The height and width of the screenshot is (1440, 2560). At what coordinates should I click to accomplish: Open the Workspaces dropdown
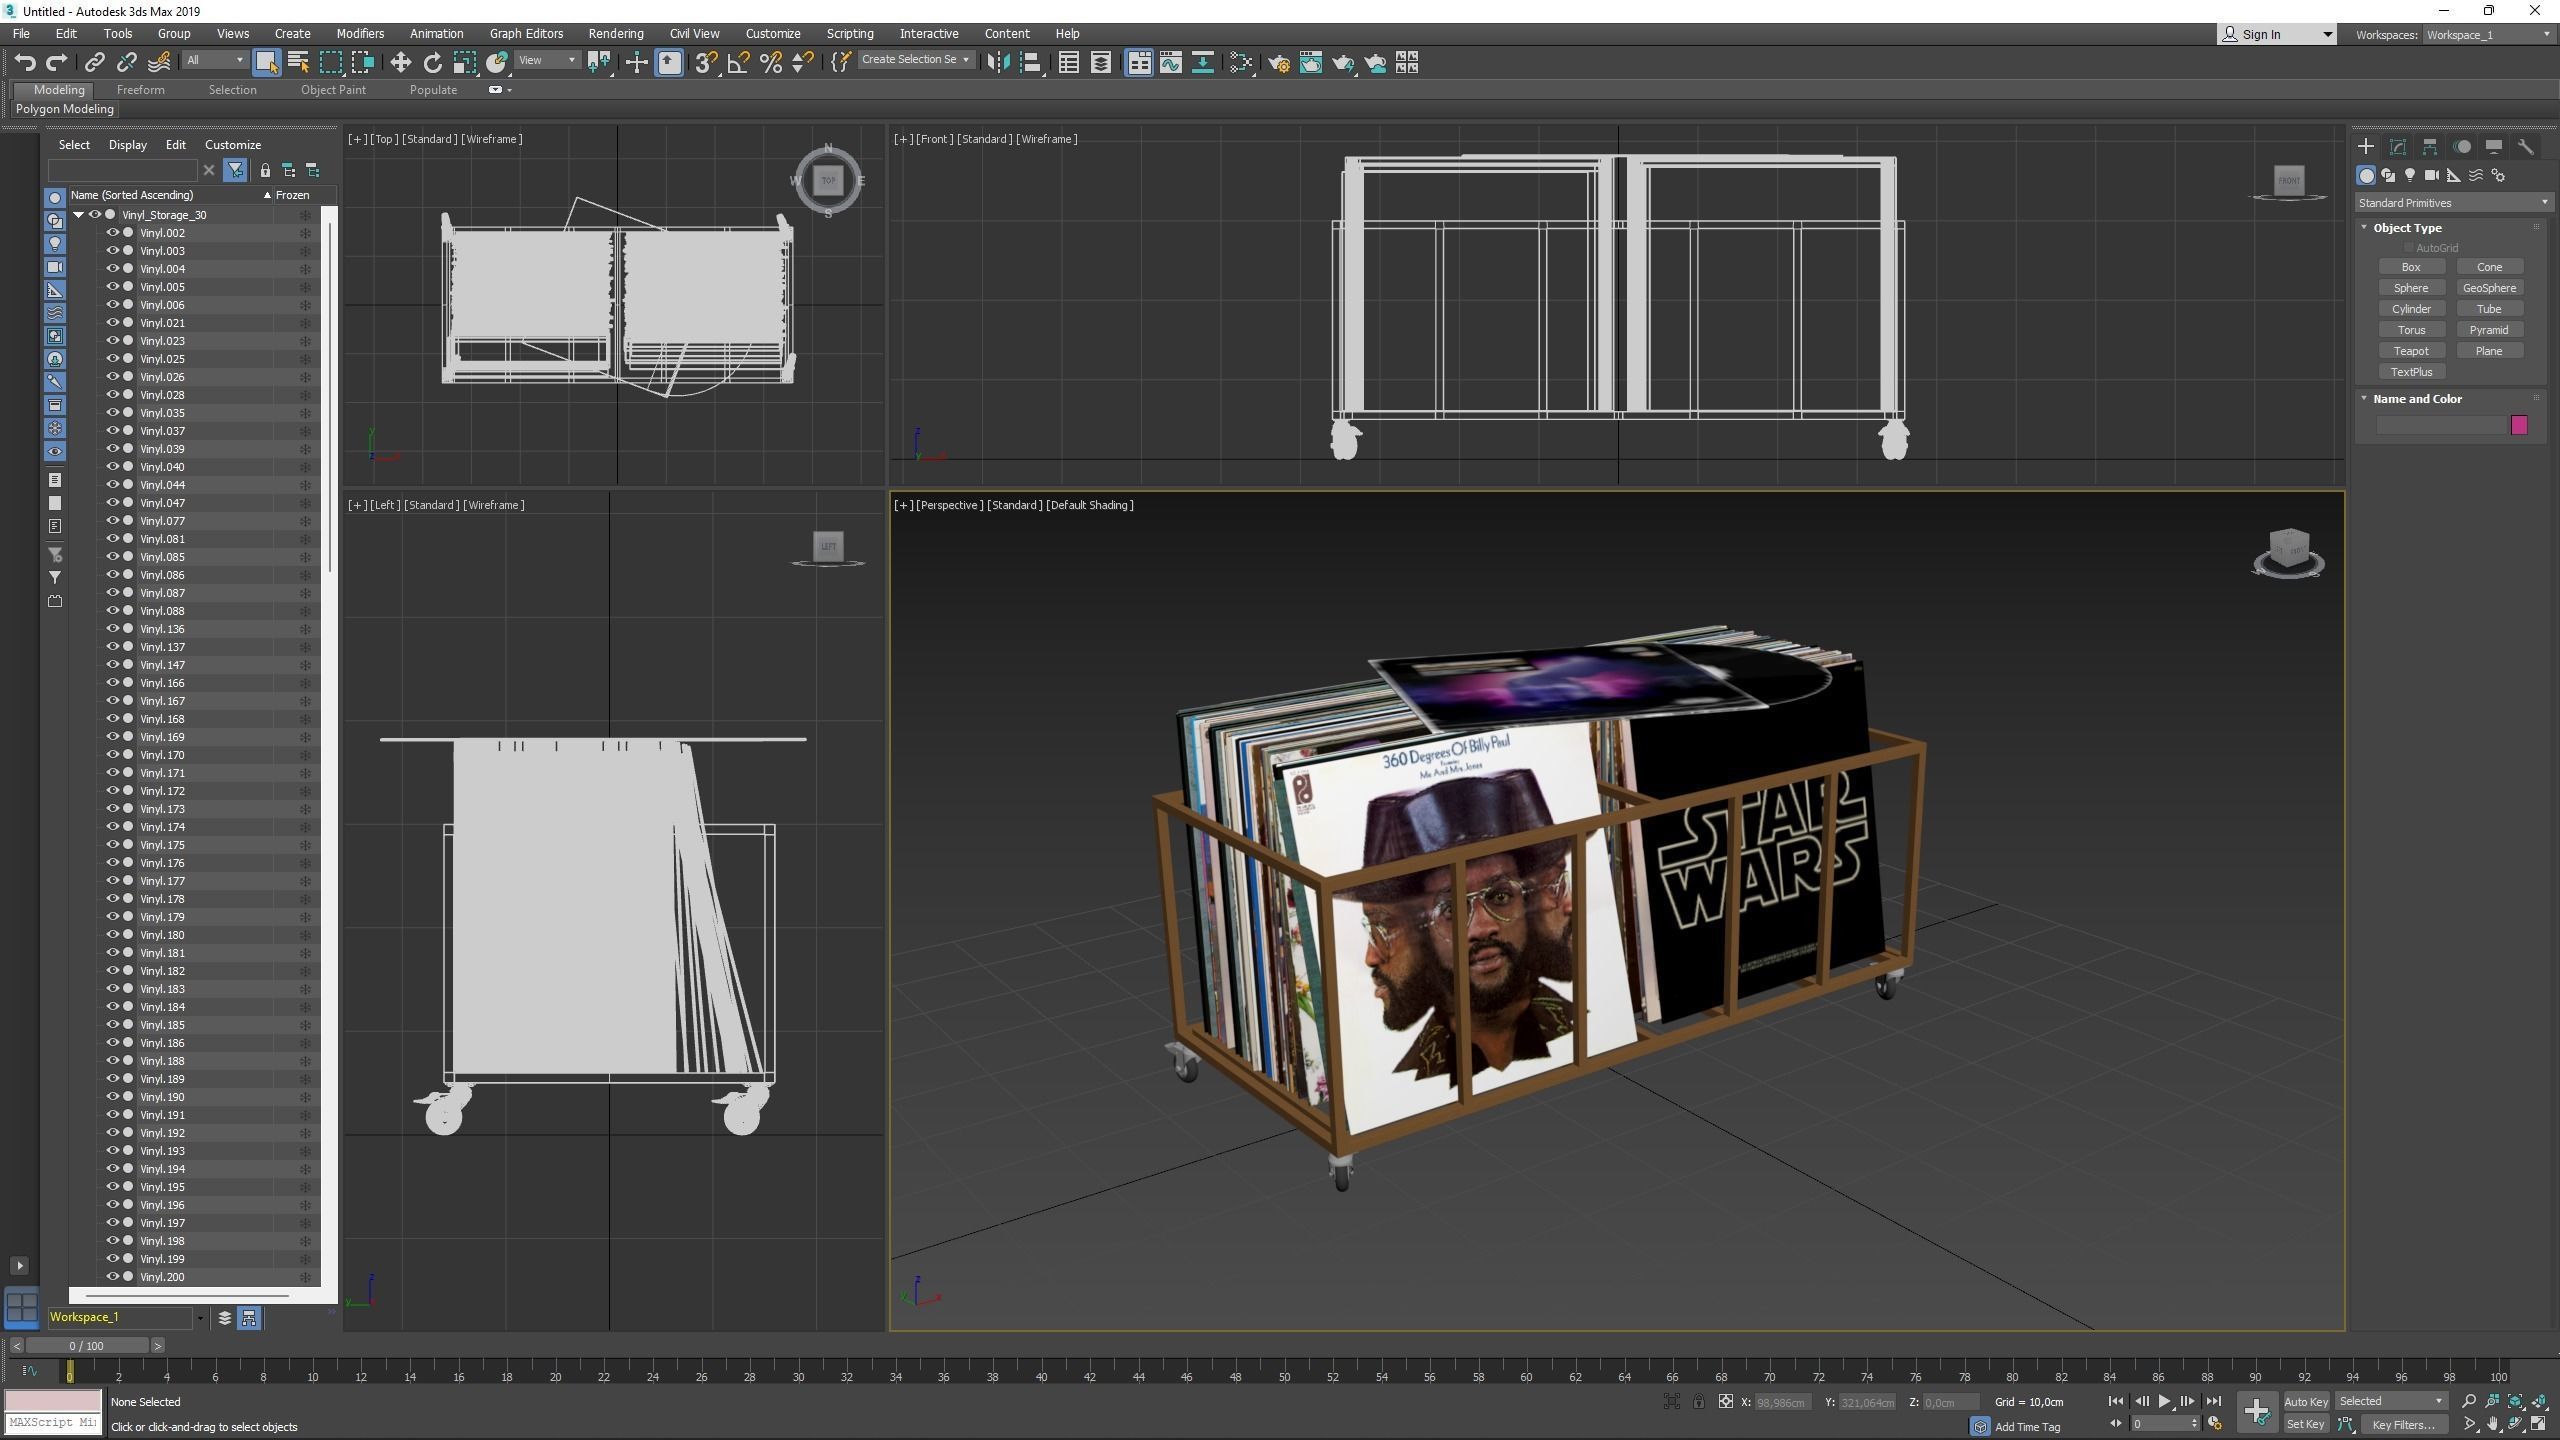(2488, 35)
